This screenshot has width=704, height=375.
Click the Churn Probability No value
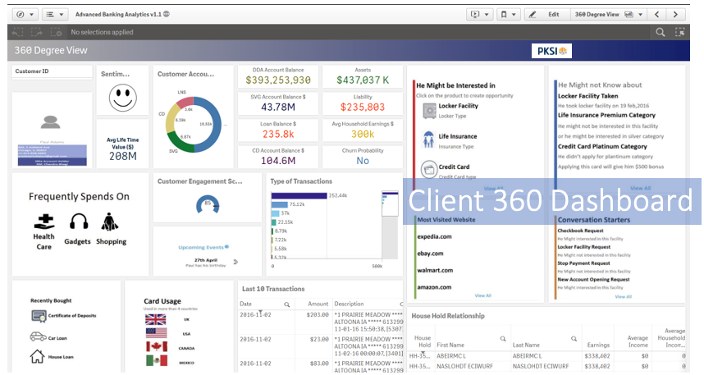tap(363, 161)
